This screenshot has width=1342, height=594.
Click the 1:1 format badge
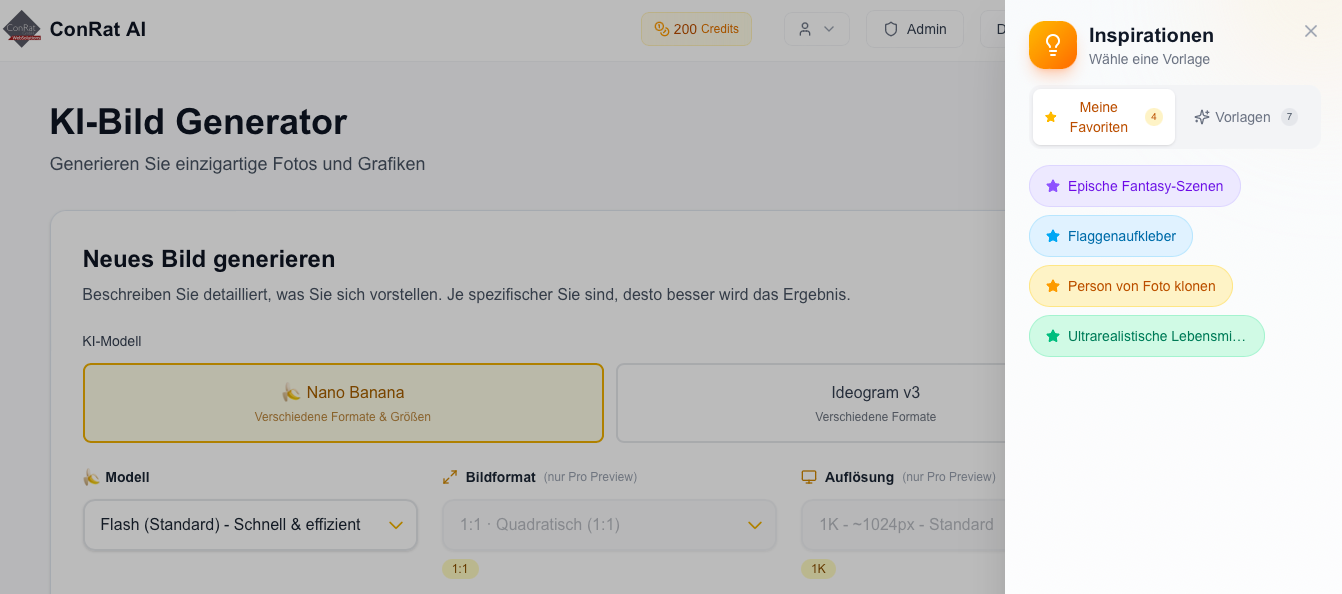tap(460, 569)
